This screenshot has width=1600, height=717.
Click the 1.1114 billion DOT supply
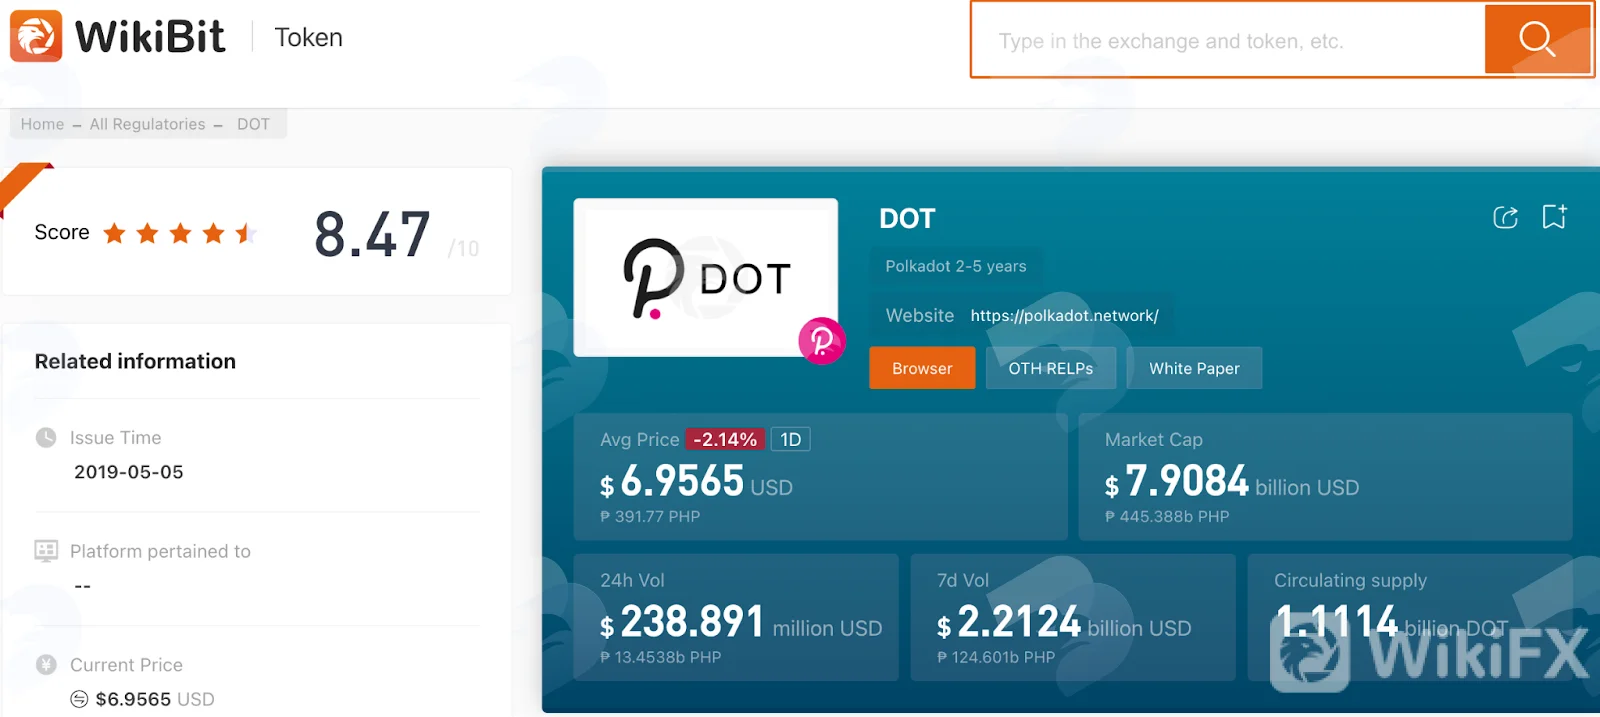pyautogui.click(x=1391, y=623)
